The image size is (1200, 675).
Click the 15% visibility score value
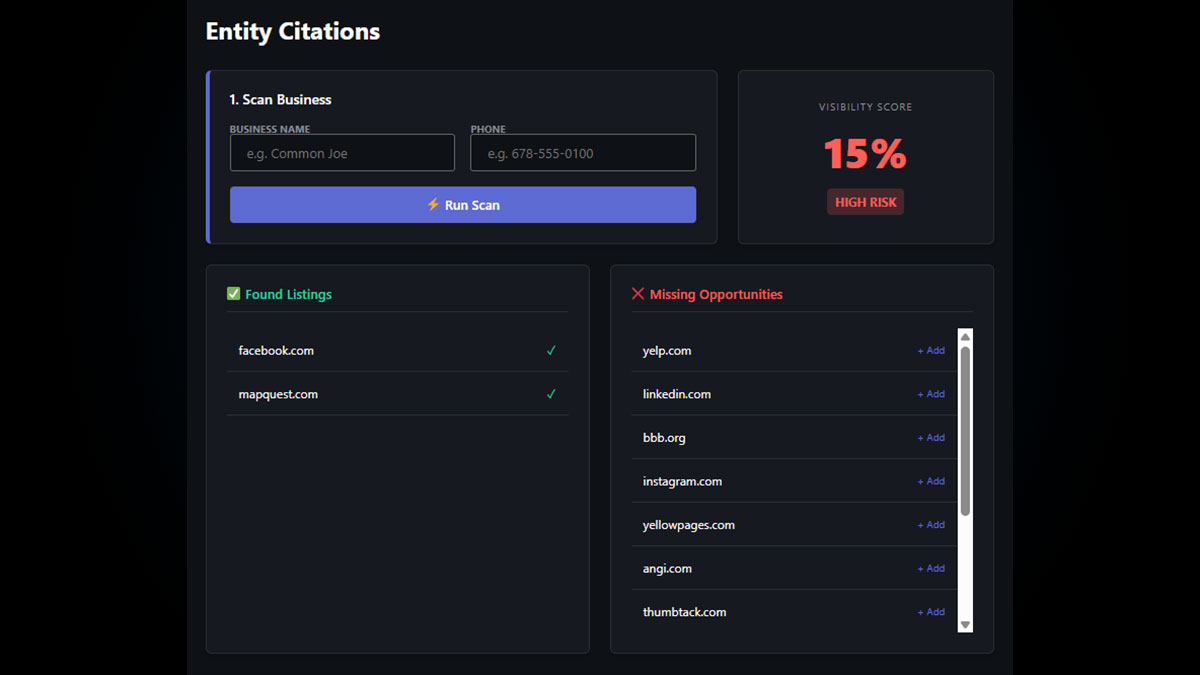tap(865, 154)
